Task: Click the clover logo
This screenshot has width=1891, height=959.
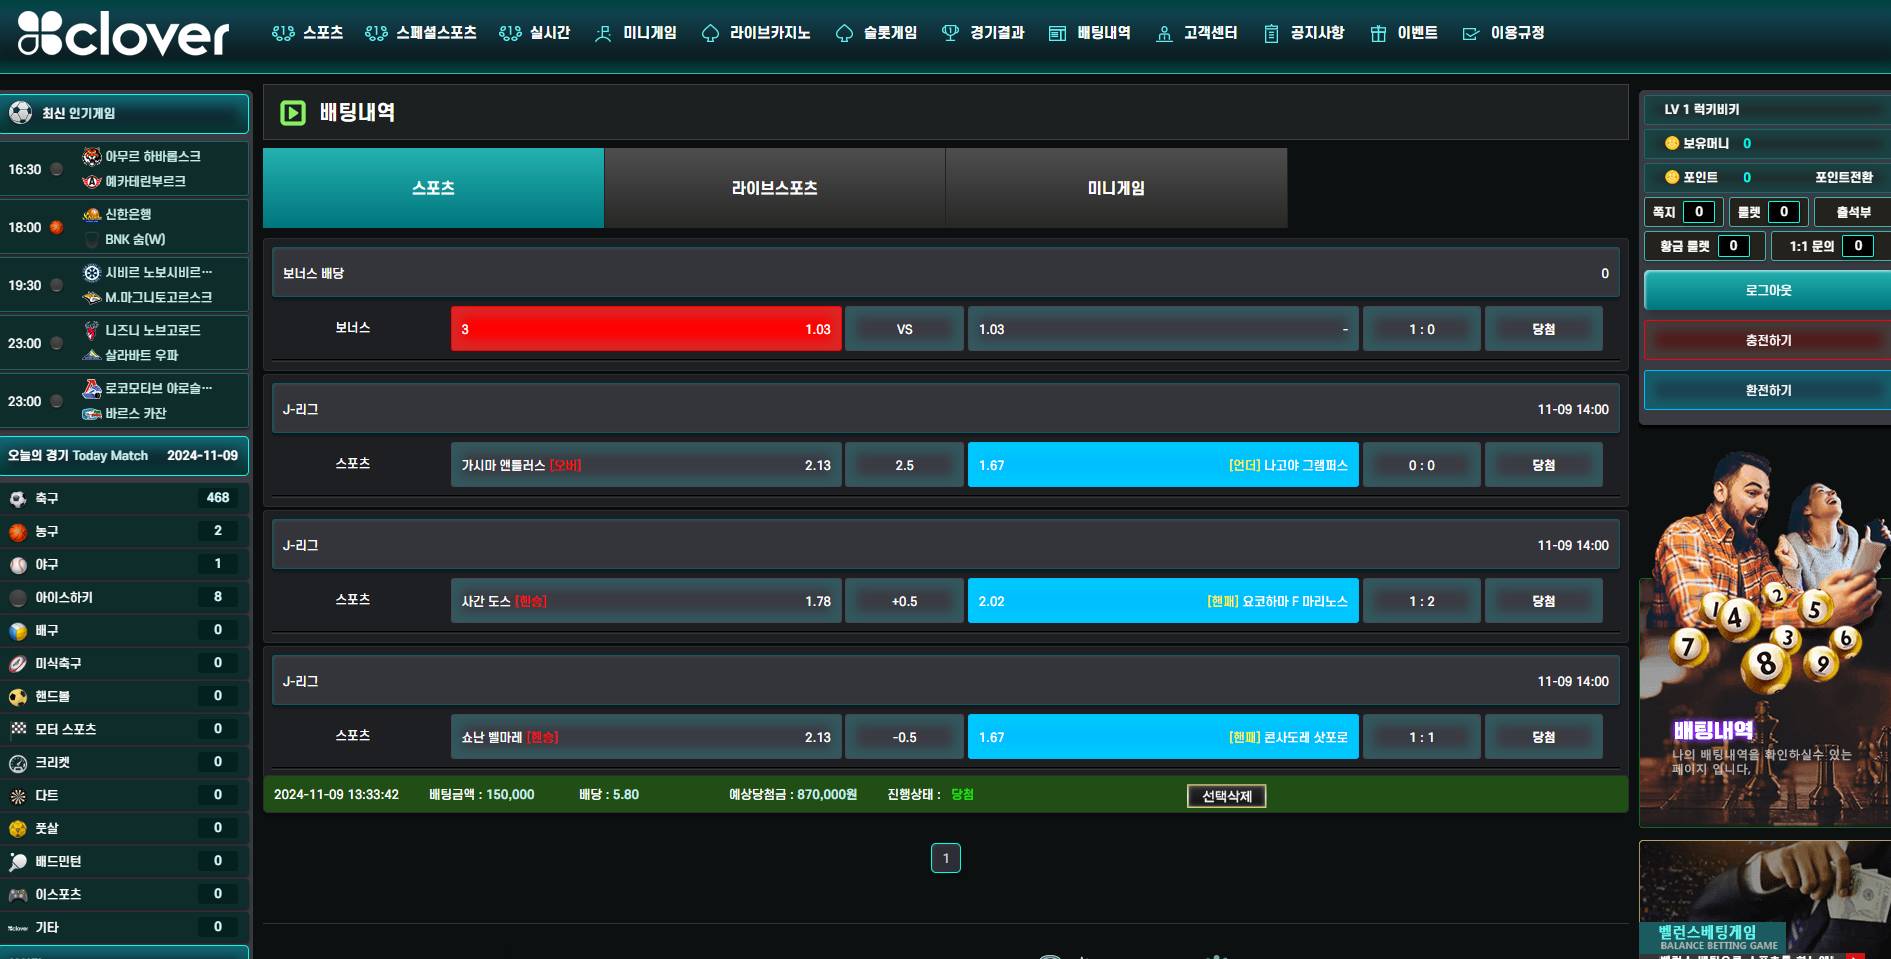Action: [123, 34]
